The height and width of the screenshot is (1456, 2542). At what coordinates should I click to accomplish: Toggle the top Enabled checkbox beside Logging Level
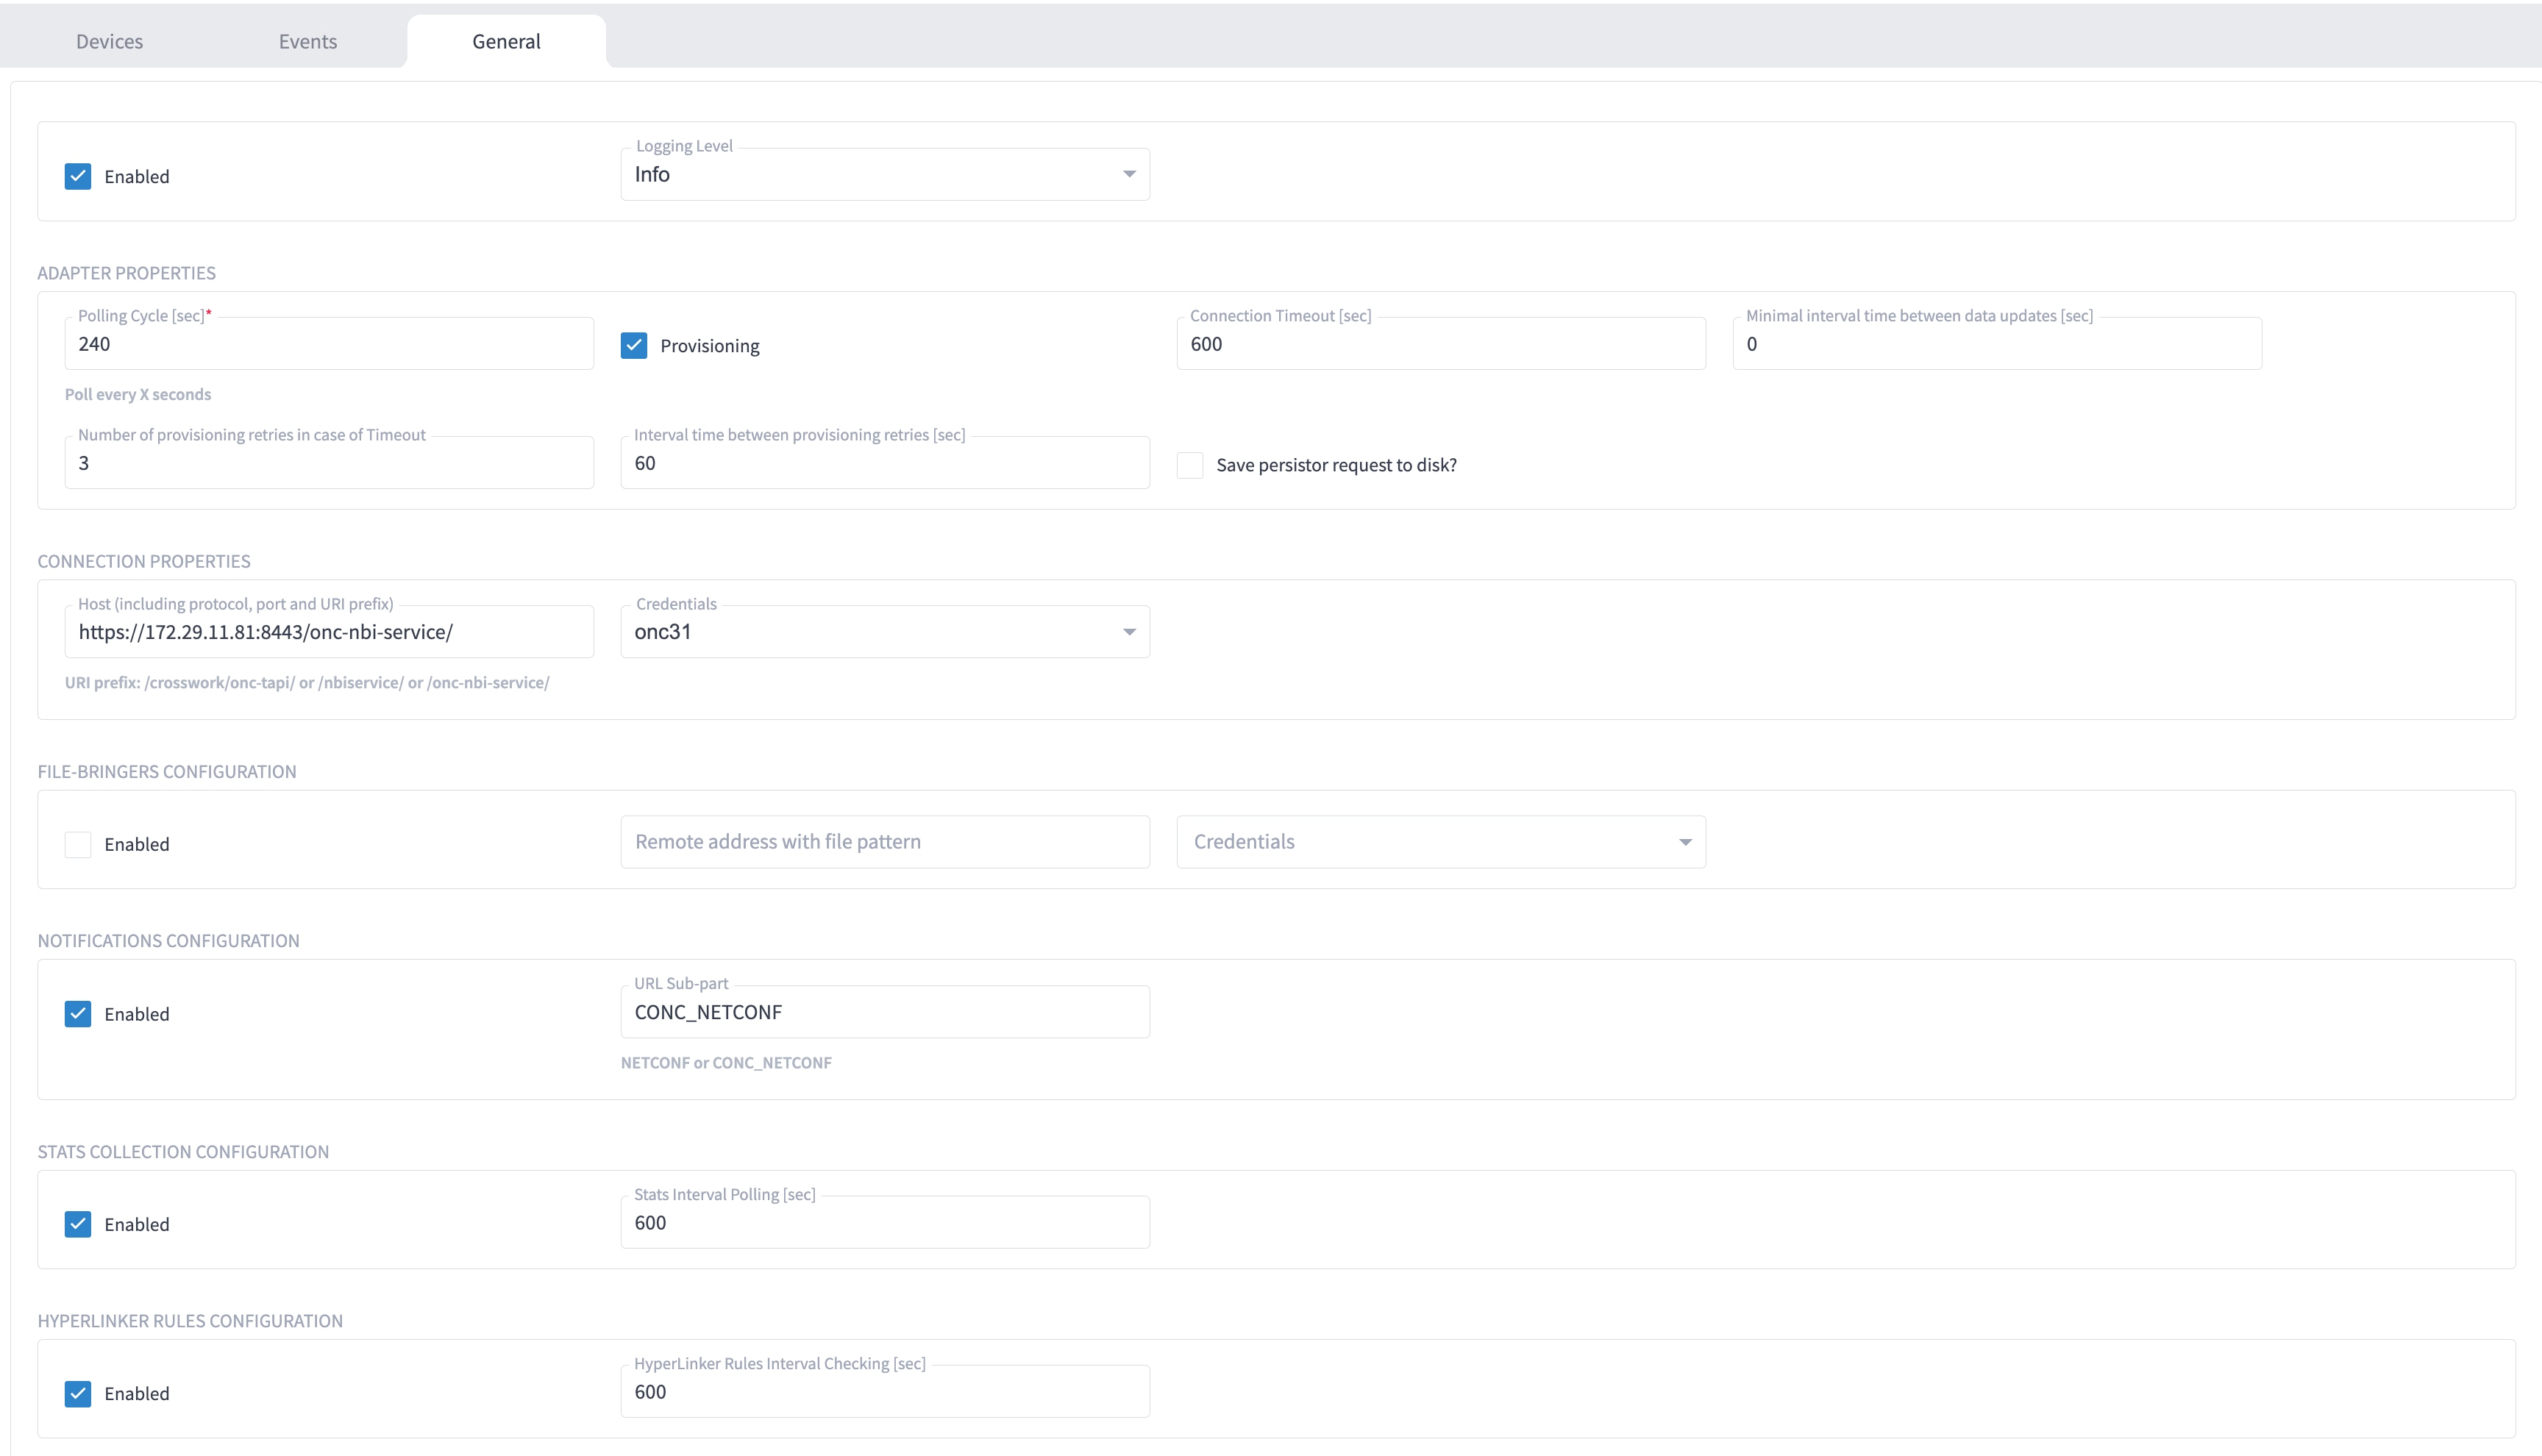coord(78,176)
